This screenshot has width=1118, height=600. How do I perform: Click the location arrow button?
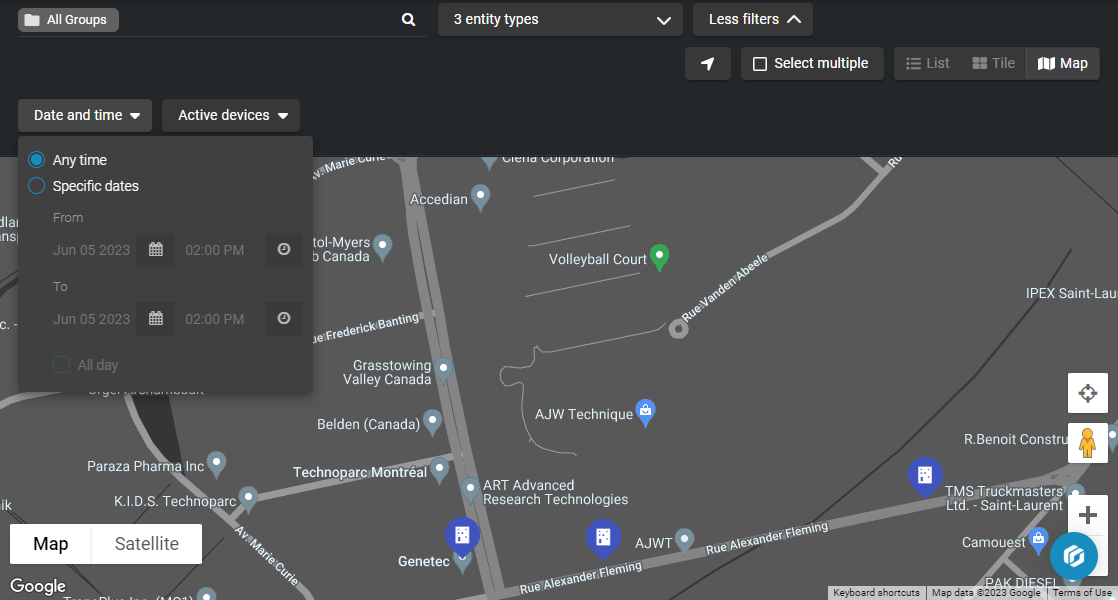tap(707, 64)
